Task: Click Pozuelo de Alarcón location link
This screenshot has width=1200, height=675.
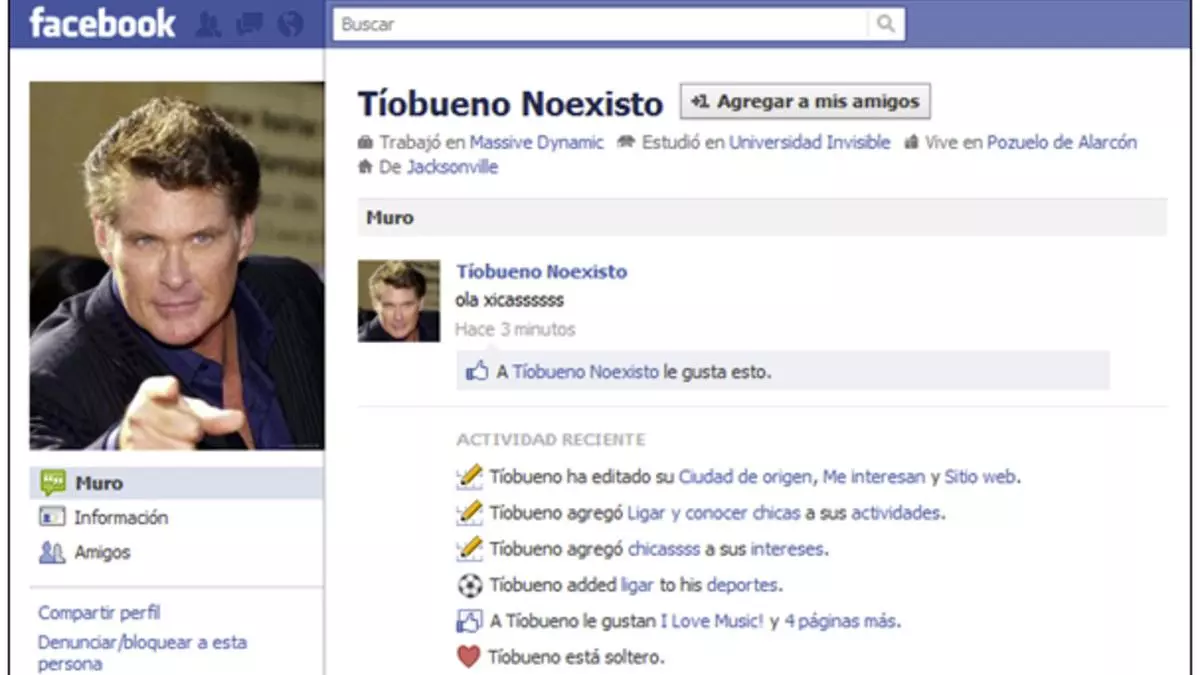Action: point(1061,143)
